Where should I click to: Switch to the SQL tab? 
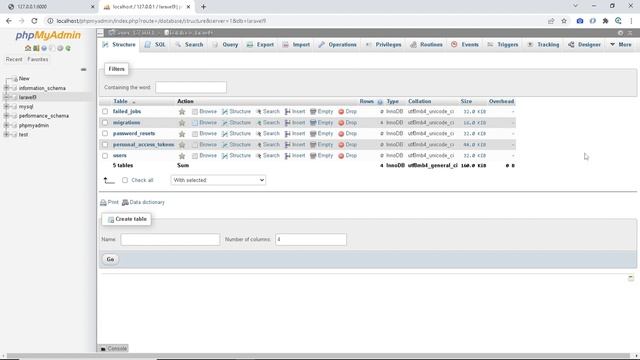click(x=155, y=44)
